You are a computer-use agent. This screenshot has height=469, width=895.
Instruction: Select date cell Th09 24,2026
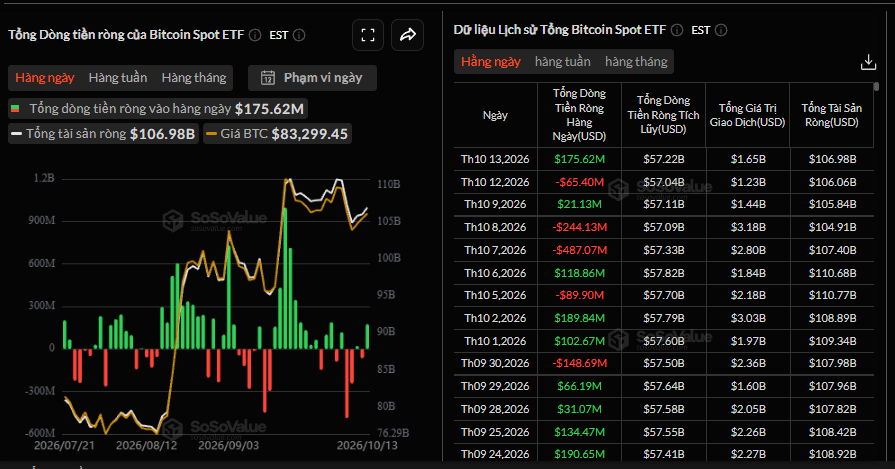coord(495,454)
